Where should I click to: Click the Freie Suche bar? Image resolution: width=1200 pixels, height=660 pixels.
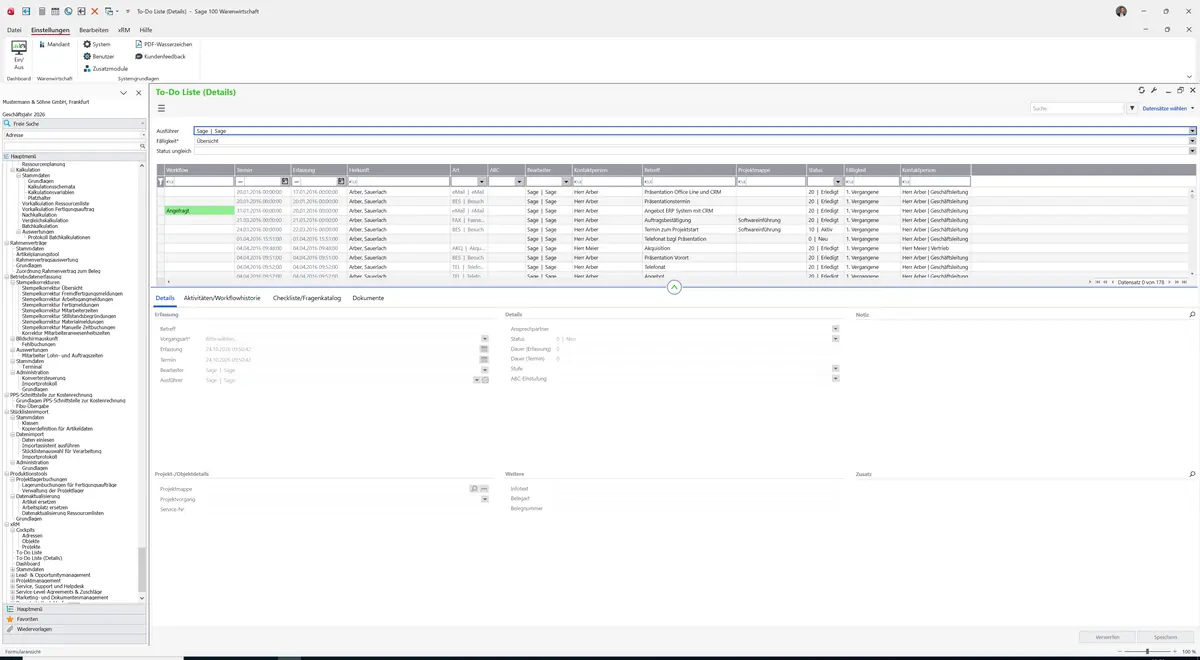75,124
